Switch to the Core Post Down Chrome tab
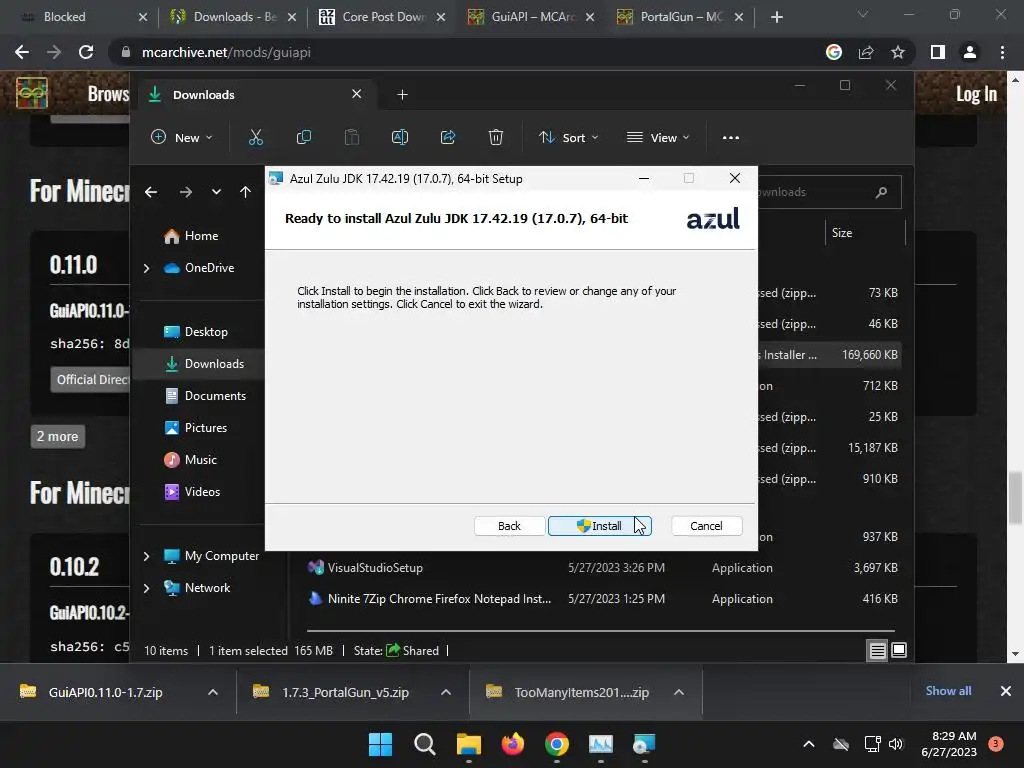This screenshot has width=1024, height=768. pos(381,17)
